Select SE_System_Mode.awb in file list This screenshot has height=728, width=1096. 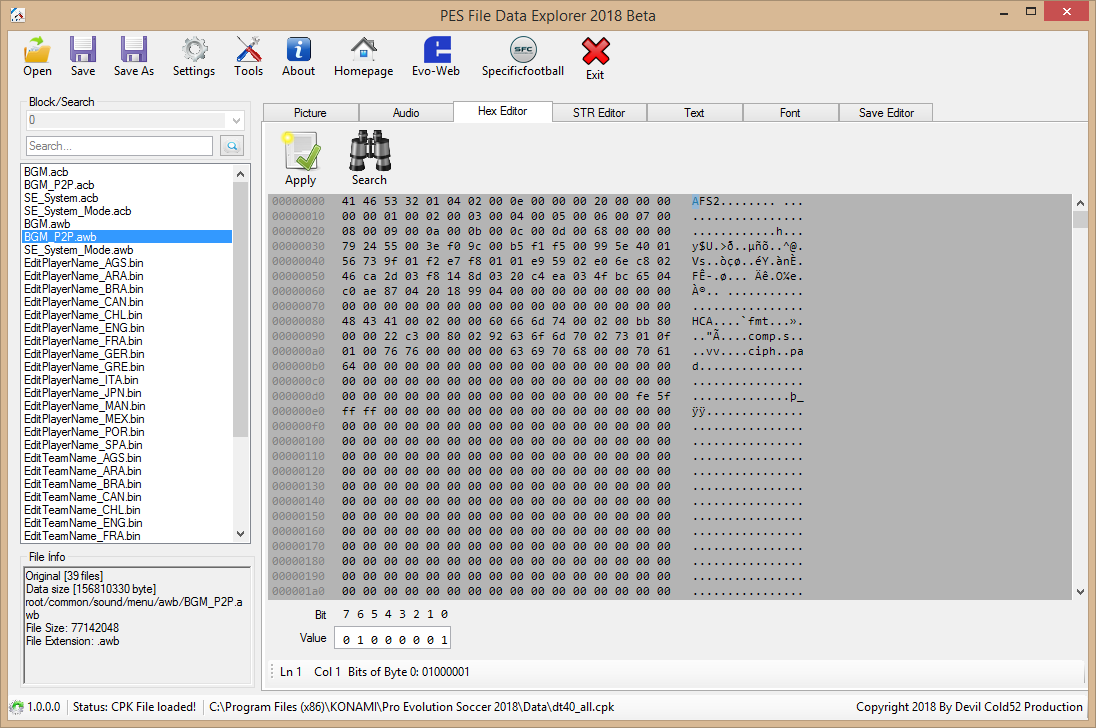78,250
